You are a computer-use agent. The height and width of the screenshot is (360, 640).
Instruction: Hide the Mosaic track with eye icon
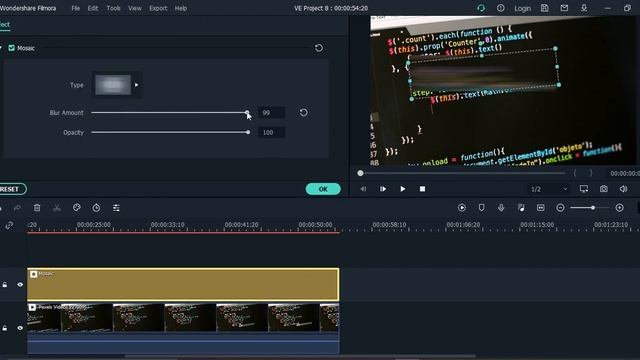tap(20, 284)
